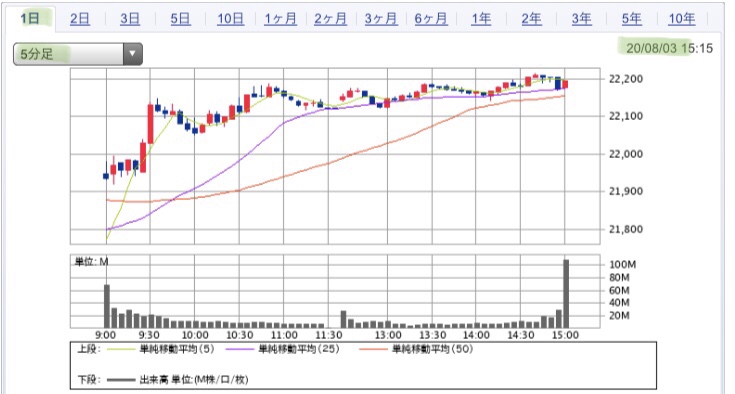The height and width of the screenshot is (394, 735).
Task: Click the 単純移動平均(5) green legend line
Action: (x=121, y=349)
